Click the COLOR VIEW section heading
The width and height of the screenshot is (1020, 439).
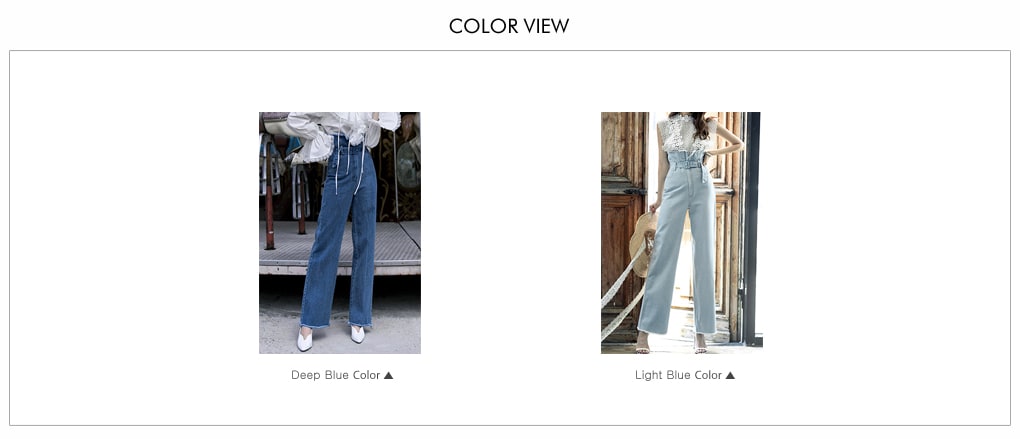point(509,26)
